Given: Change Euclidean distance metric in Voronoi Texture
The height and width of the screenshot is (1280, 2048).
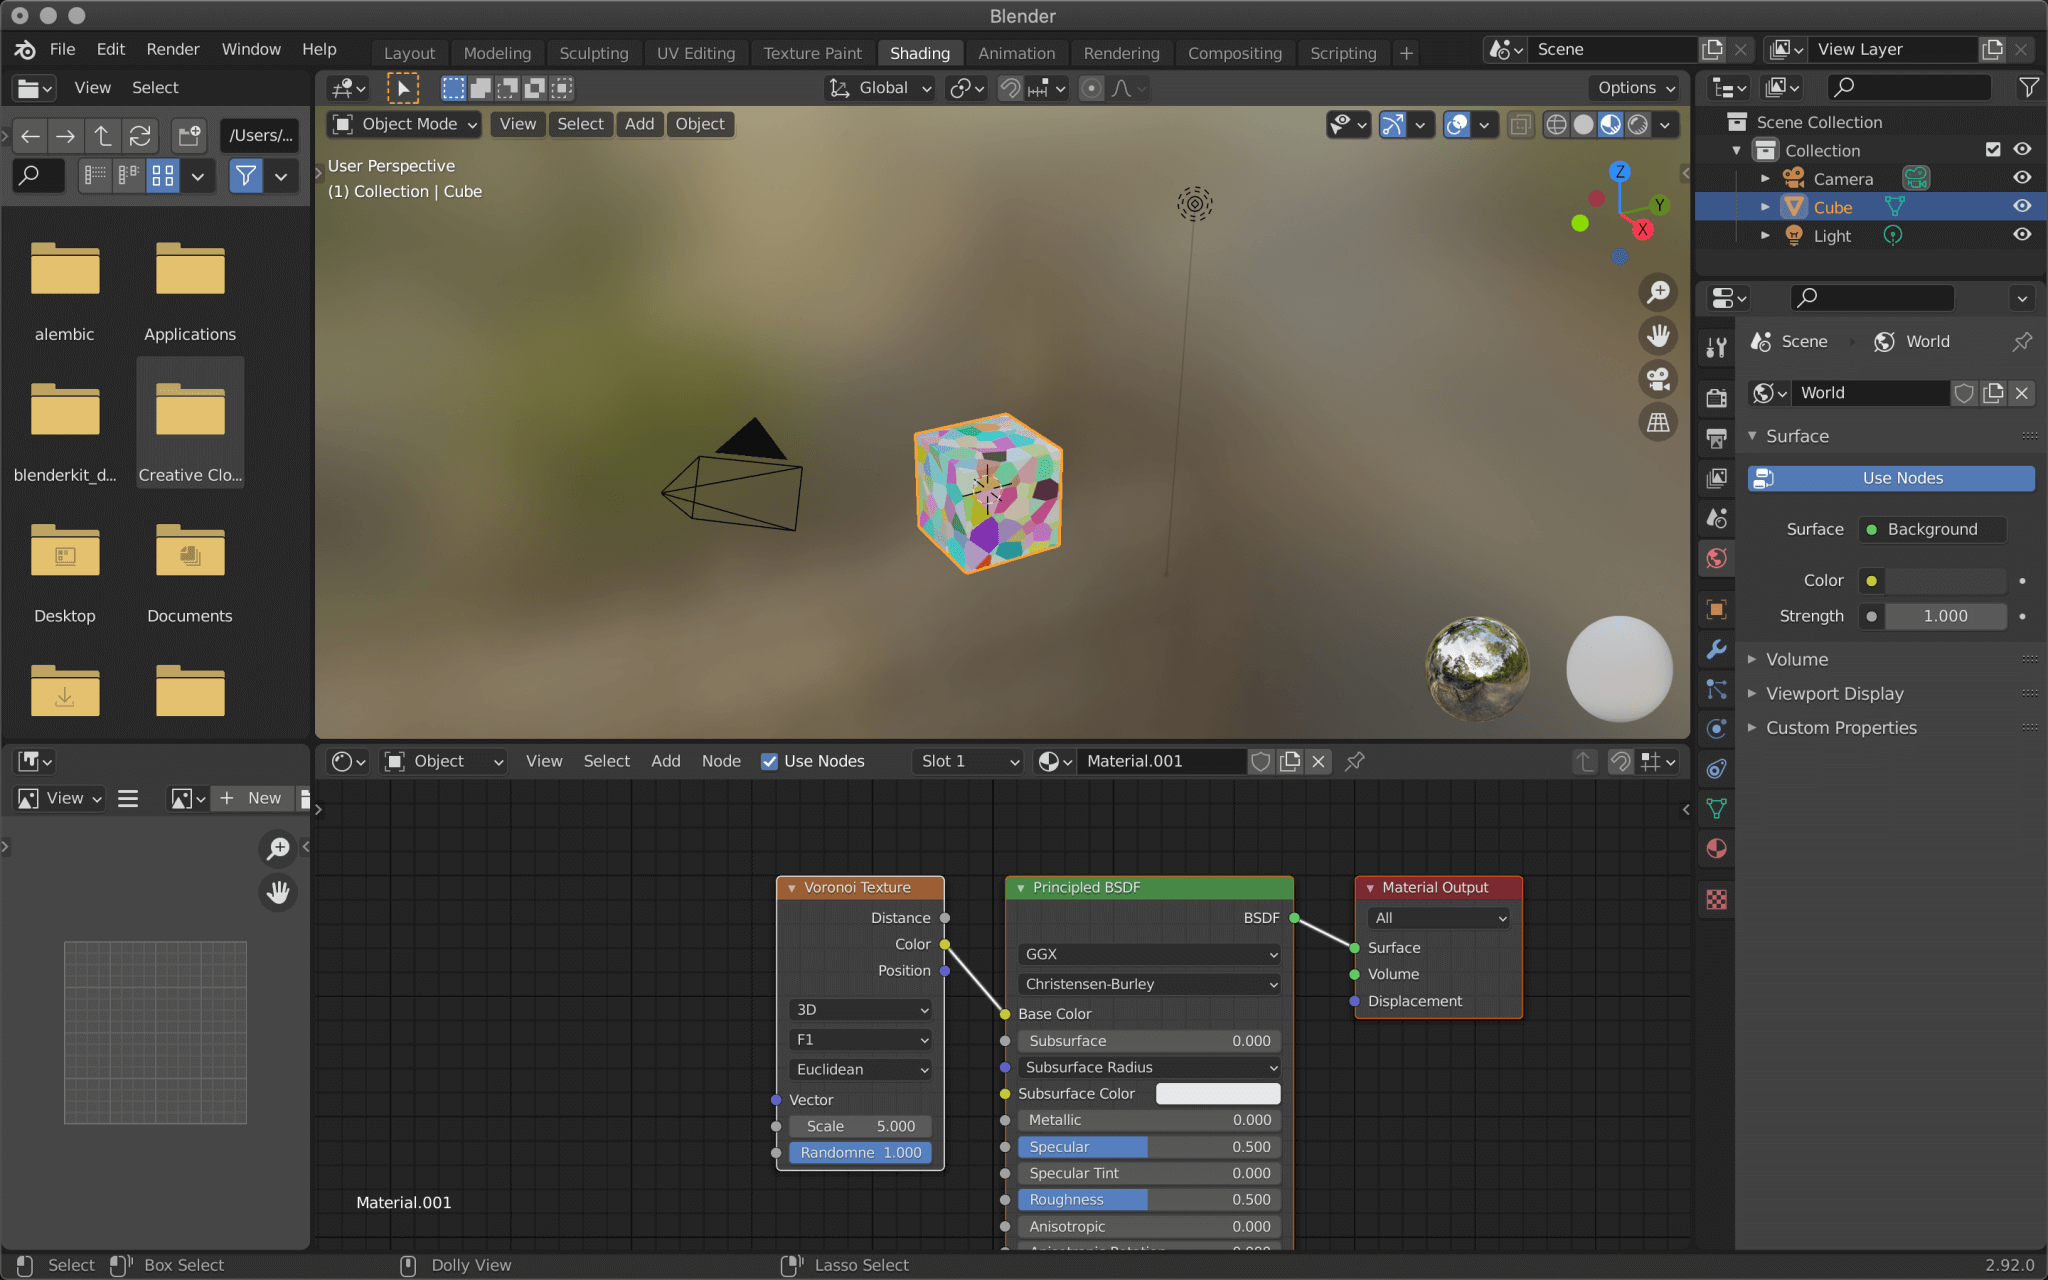Looking at the screenshot, I should [x=859, y=1069].
